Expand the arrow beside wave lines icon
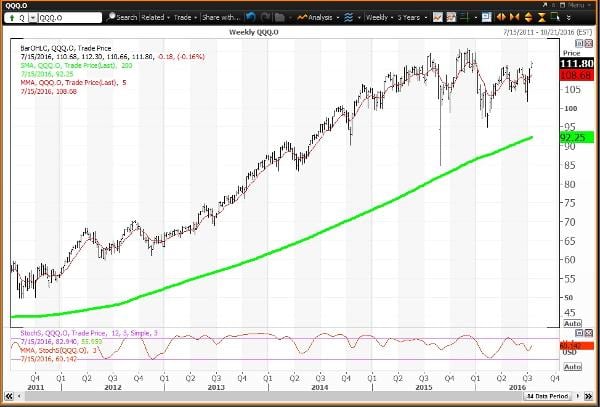Viewport: 600px width, 407px height. tap(359, 18)
